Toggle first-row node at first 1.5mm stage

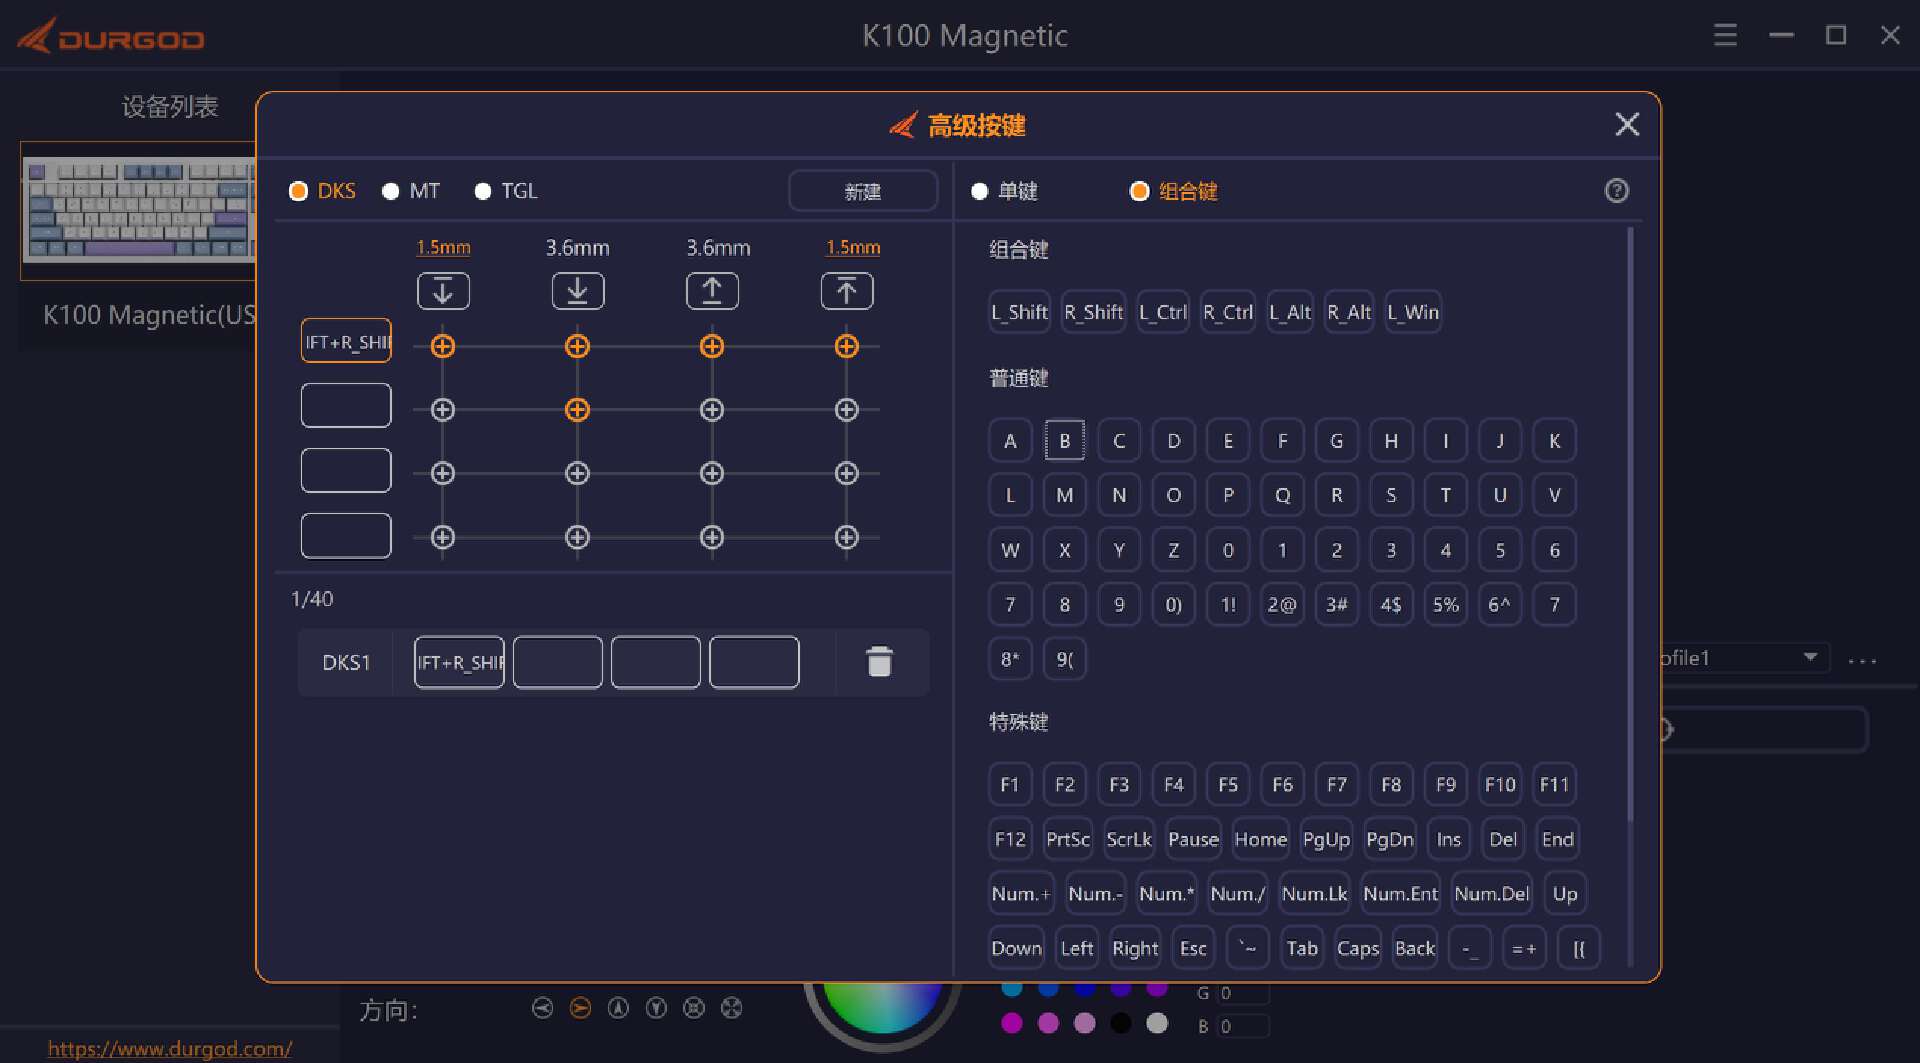pyautogui.click(x=443, y=346)
